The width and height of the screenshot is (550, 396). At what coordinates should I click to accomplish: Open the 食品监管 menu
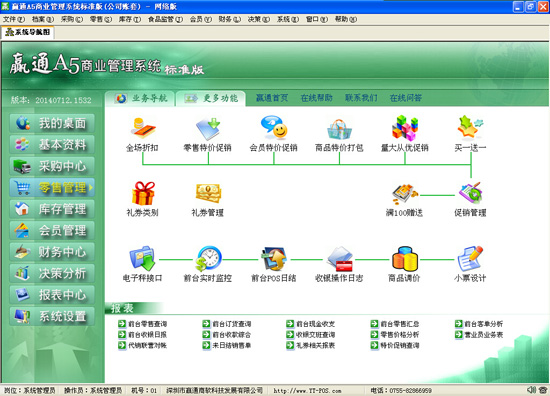(165, 19)
